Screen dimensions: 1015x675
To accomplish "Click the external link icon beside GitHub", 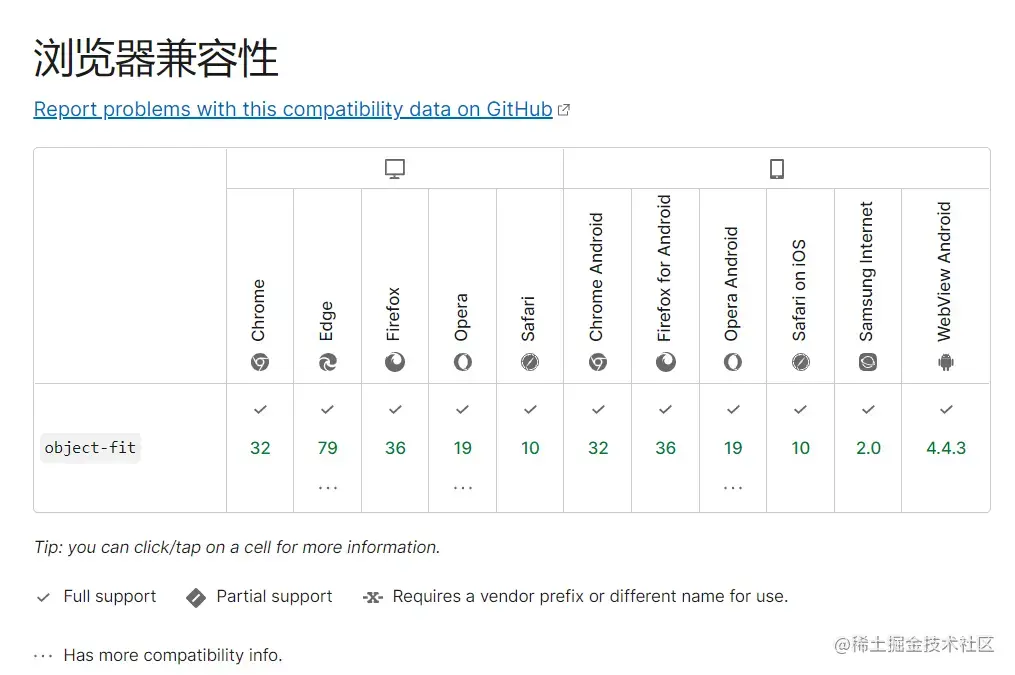I will [x=564, y=110].
